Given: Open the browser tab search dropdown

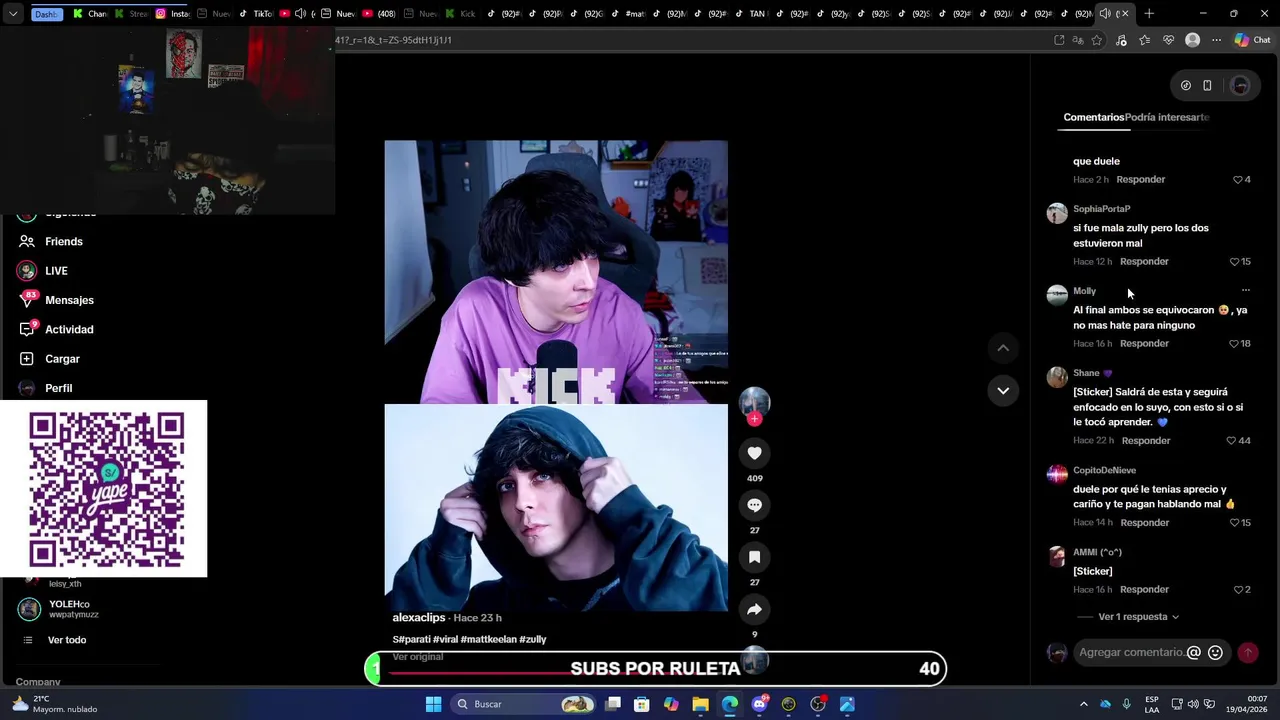Looking at the screenshot, I should tap(13, 14).
